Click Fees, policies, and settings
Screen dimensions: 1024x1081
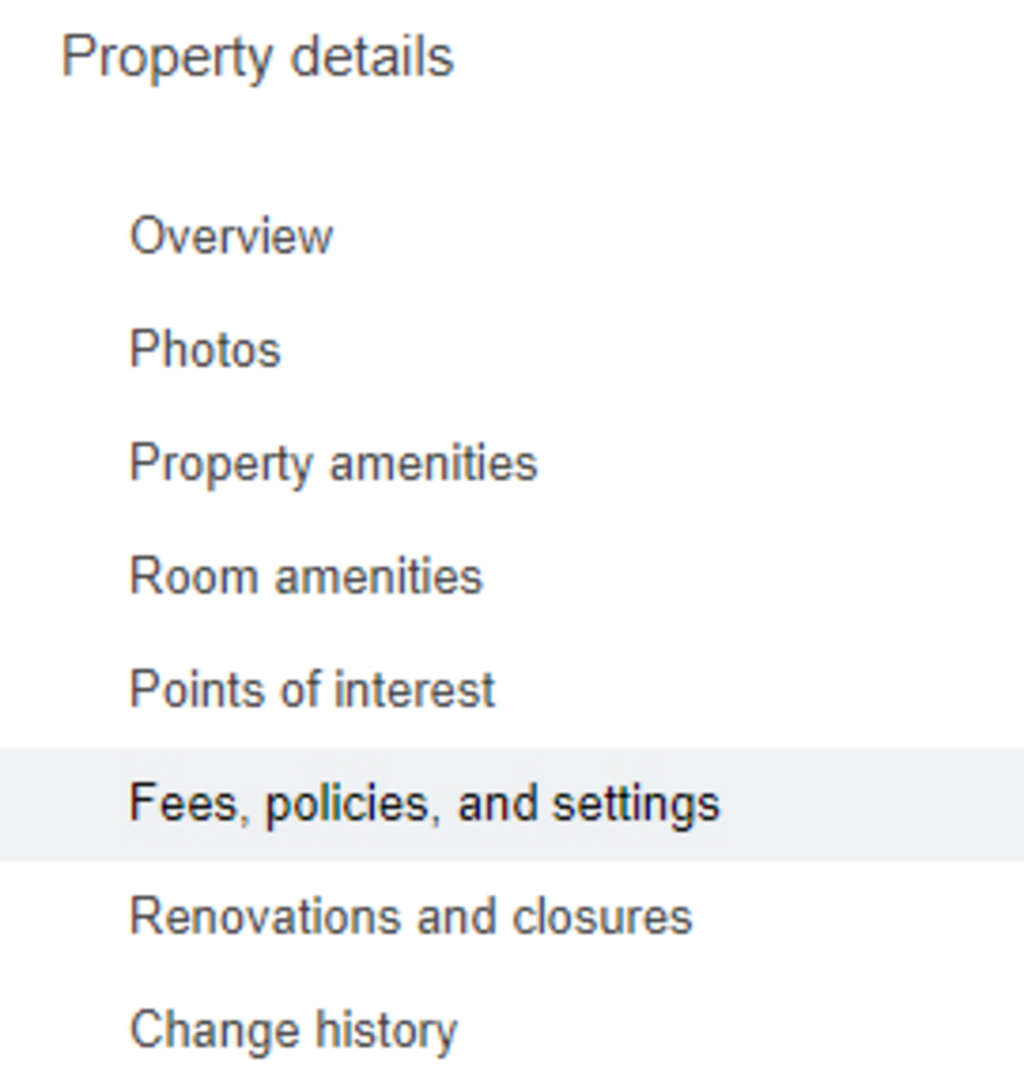click(424, 804)
